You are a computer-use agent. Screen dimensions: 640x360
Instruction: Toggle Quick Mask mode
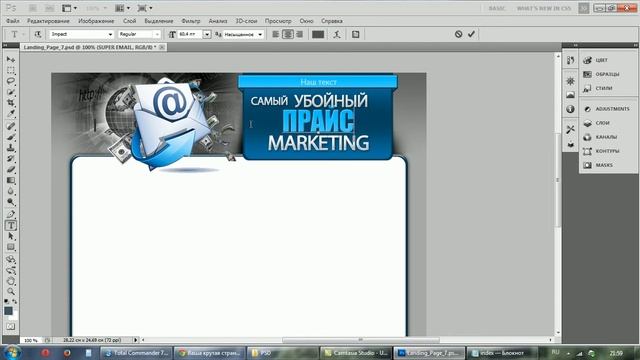point(11,327)
